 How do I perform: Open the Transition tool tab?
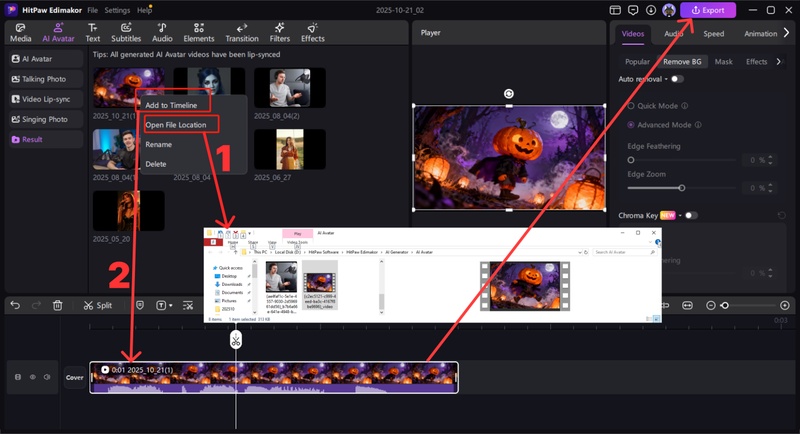tap(242, 32)
